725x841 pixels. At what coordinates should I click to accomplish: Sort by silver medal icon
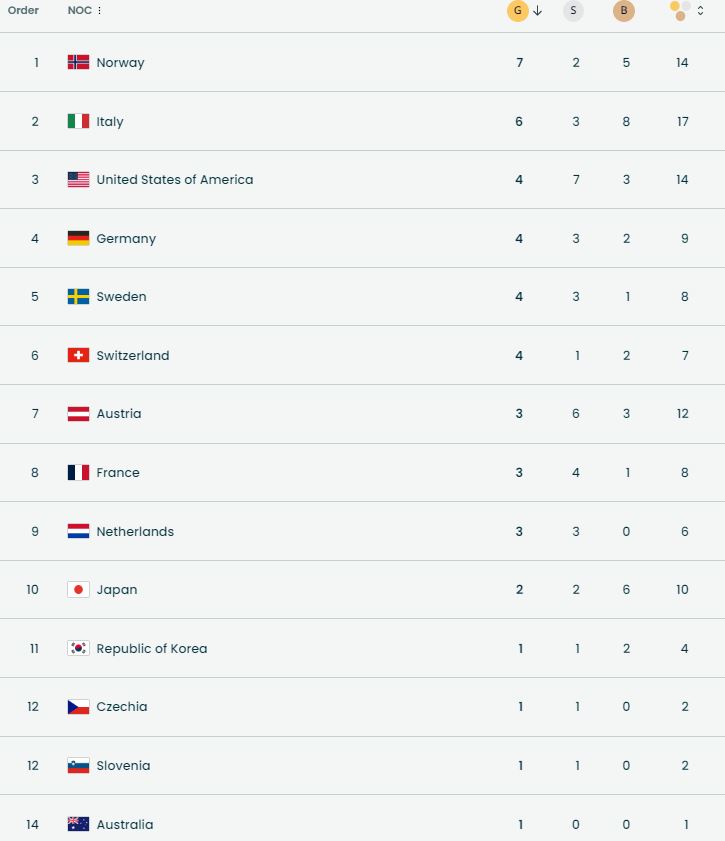click(572, 11)
